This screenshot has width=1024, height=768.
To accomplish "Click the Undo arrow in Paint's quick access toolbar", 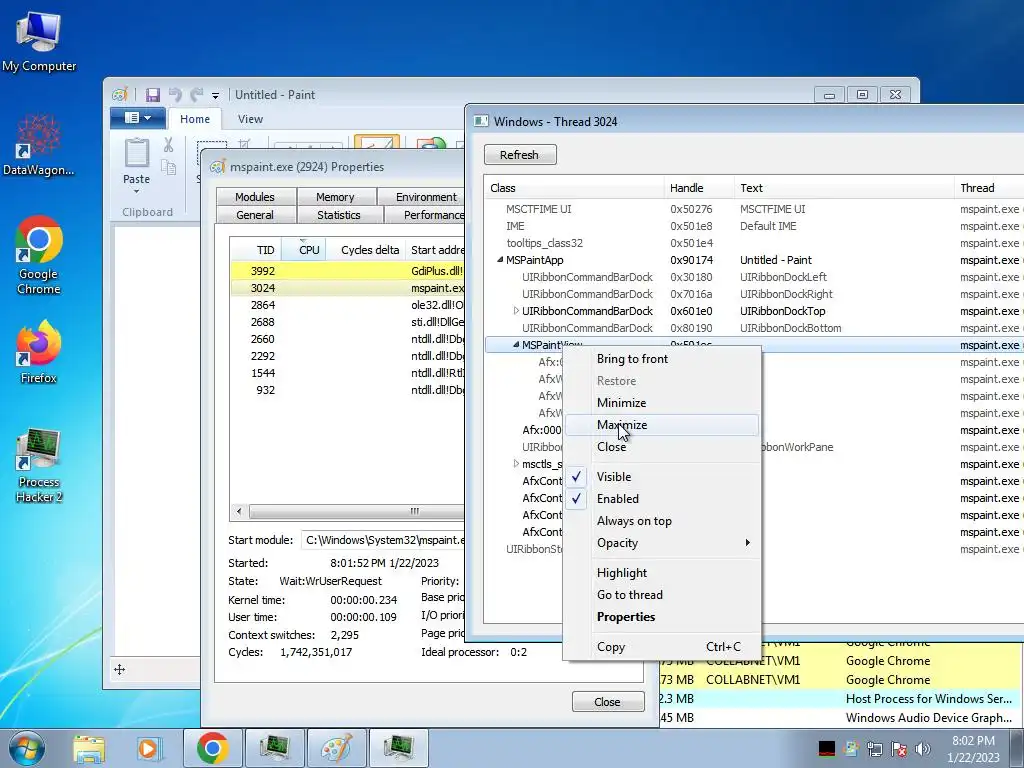I will click(x=174, y=95).
